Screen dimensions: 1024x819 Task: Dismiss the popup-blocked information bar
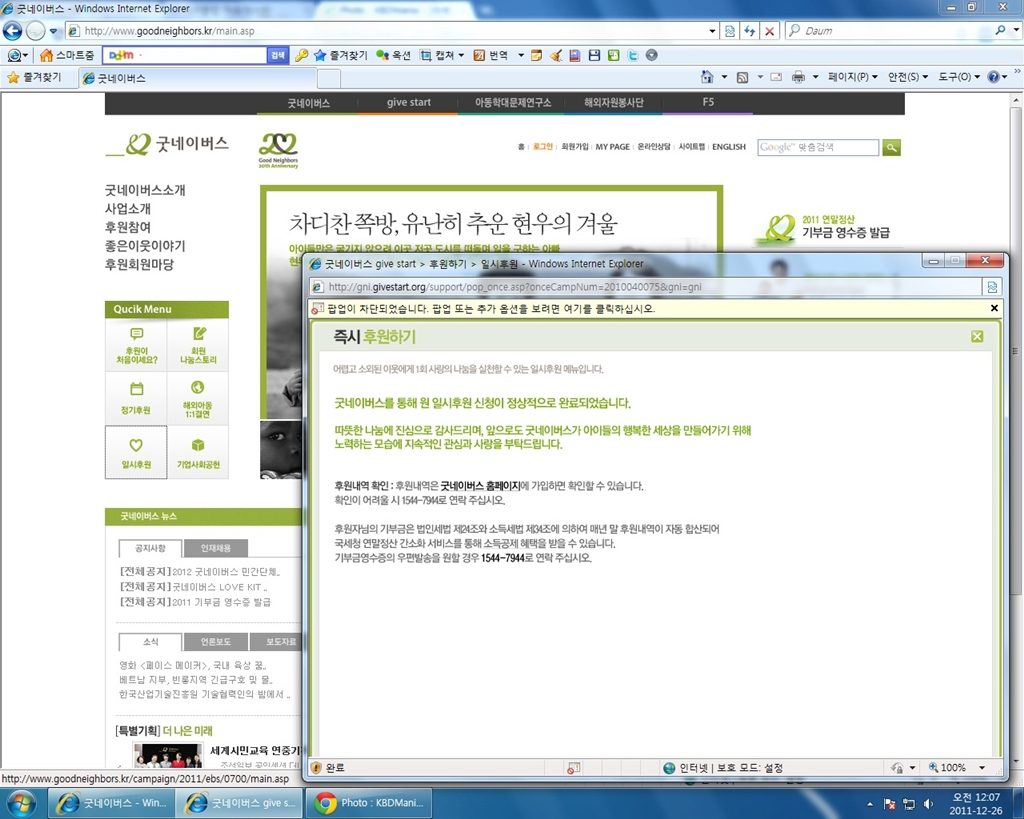(995, 308)
